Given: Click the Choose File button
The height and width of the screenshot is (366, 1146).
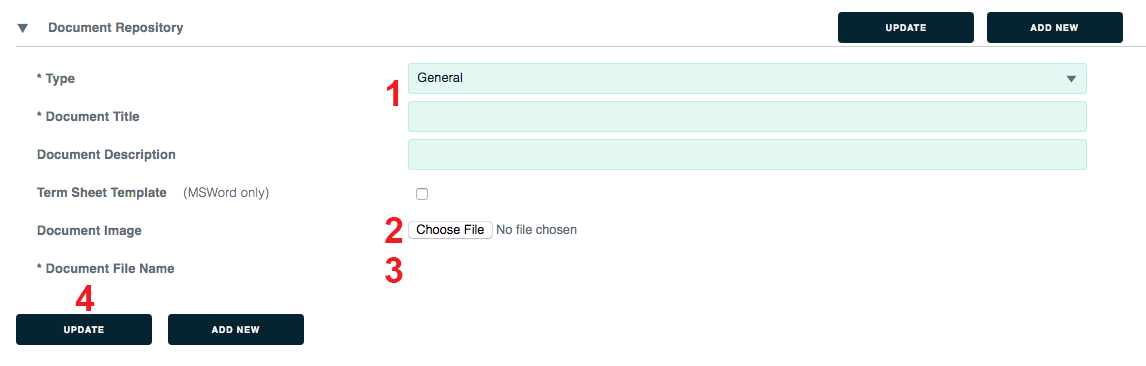Looking at the screenshot, I should click(450, 230).
